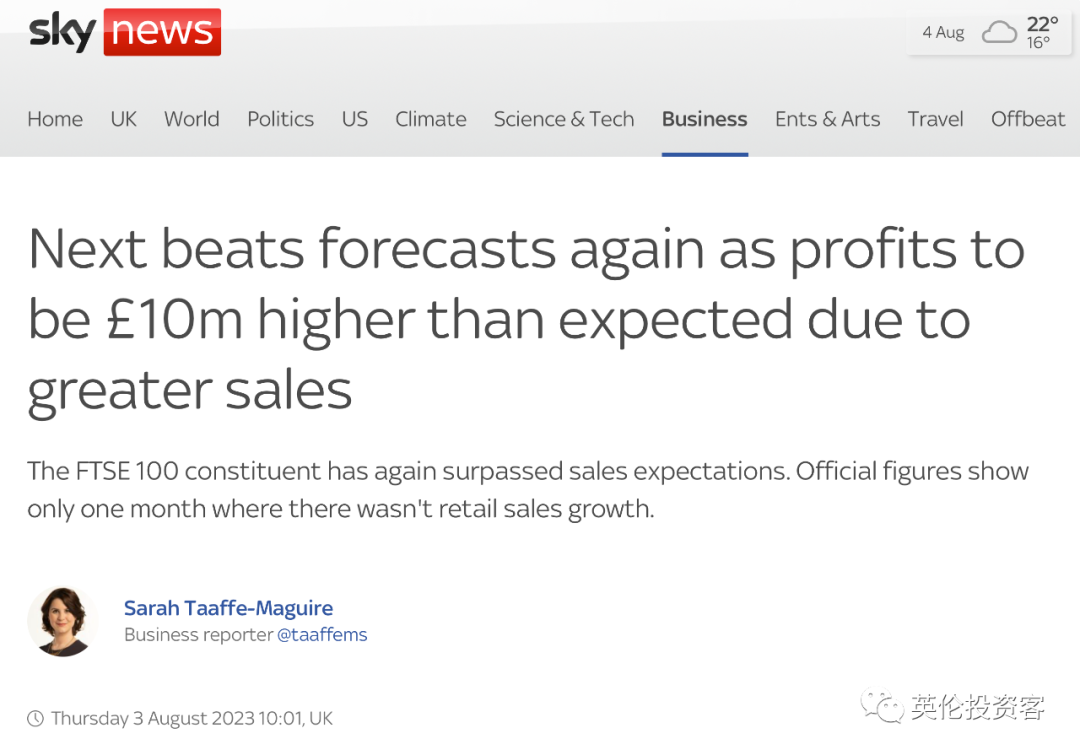Click the reporter's profile photo

(x=62, y=621)
